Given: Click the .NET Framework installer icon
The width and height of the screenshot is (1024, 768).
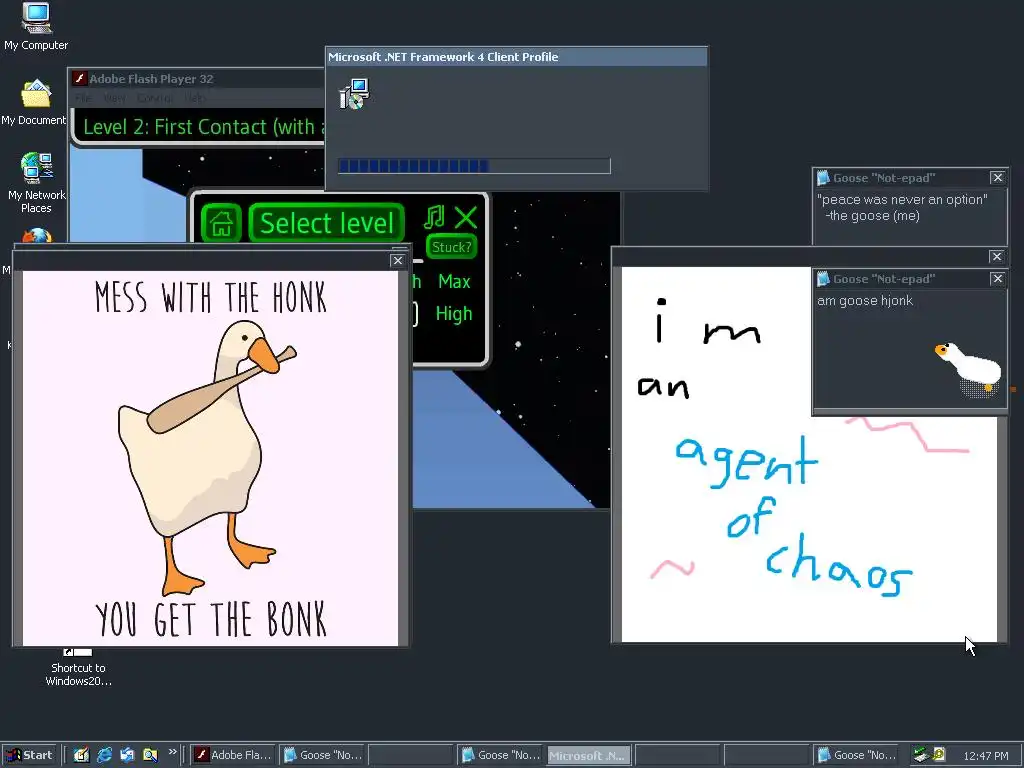Looking at the screenshot, I should [355, 93].
